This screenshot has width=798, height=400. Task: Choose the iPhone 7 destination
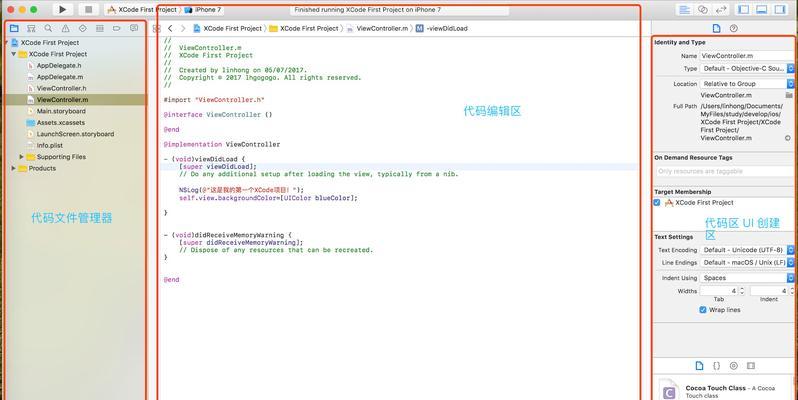[203, 10]
